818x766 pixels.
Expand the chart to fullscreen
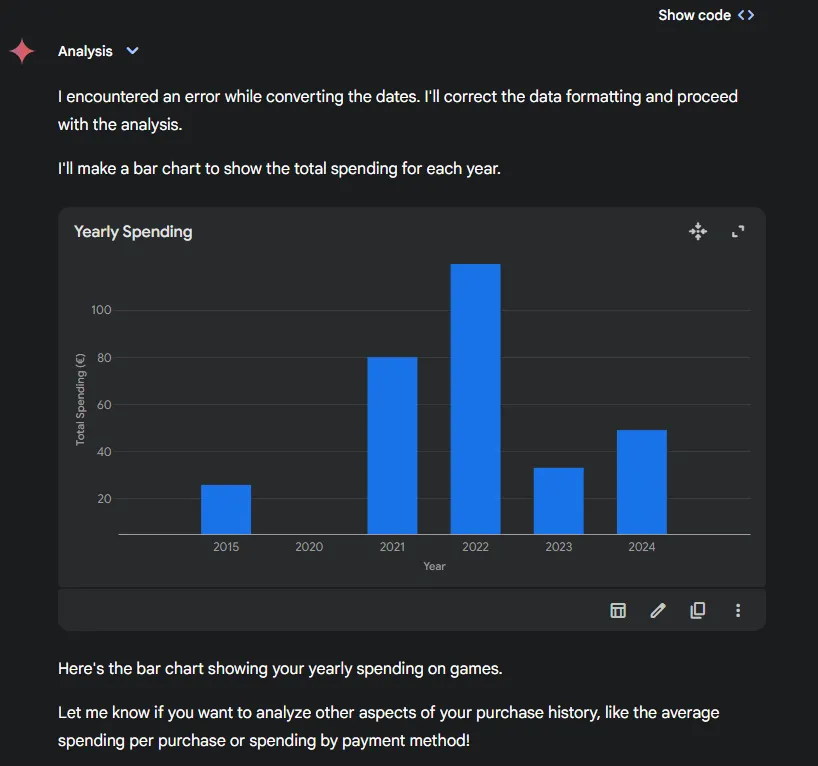coord(738,231)
